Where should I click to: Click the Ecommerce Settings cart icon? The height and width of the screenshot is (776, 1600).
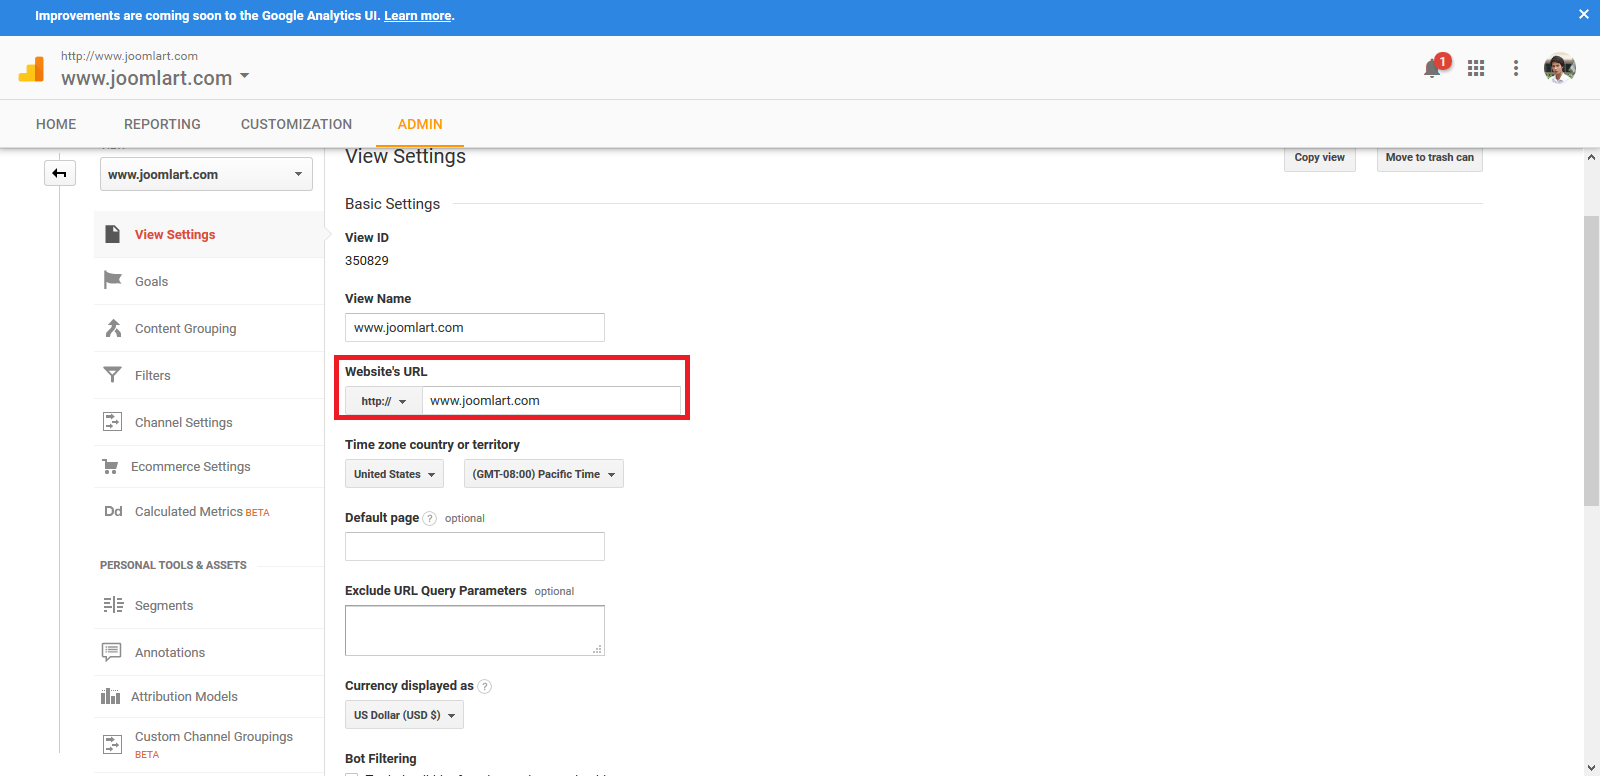[111, 466]
